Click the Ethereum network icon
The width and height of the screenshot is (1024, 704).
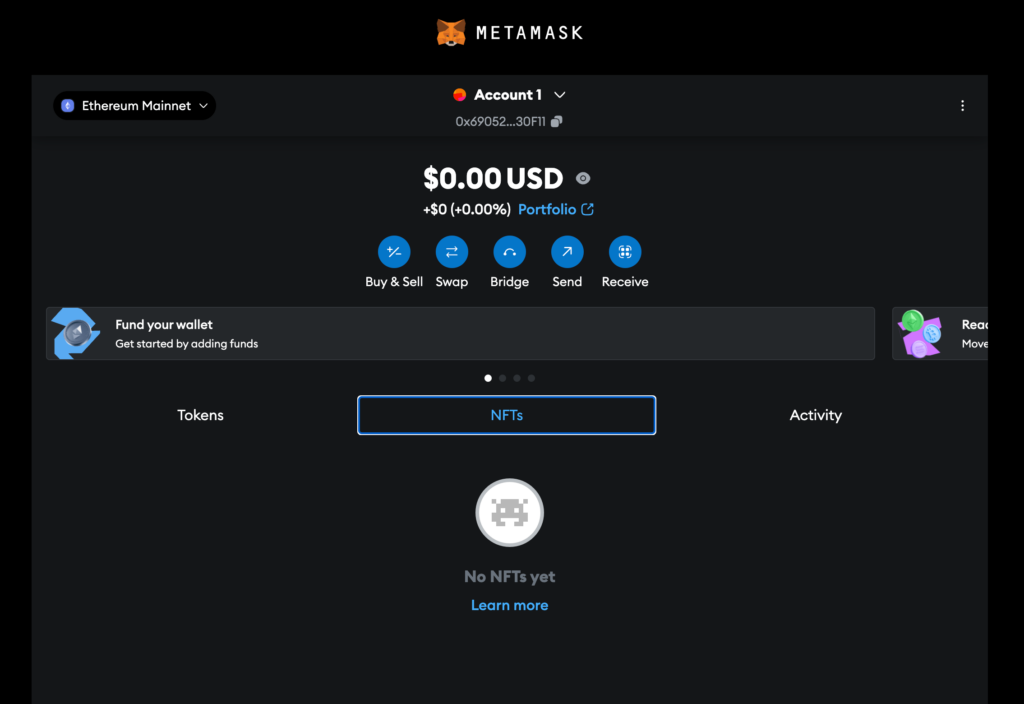67,106
